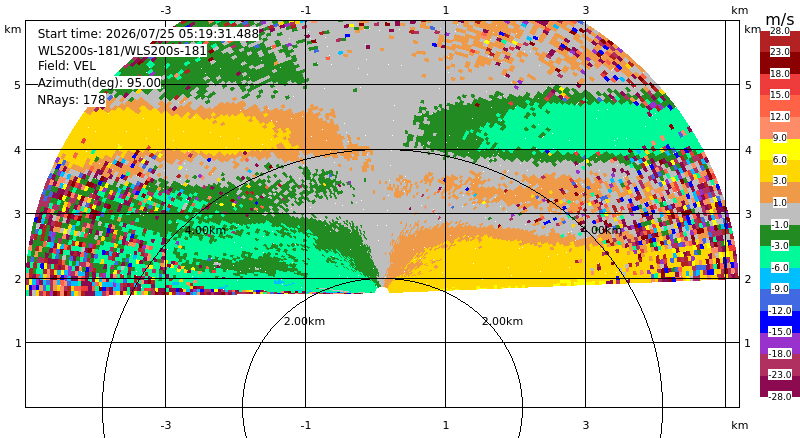Click the Azimuth(deg): 95.00 label
This screenshot has width=800, height=438.
(99, 83)
